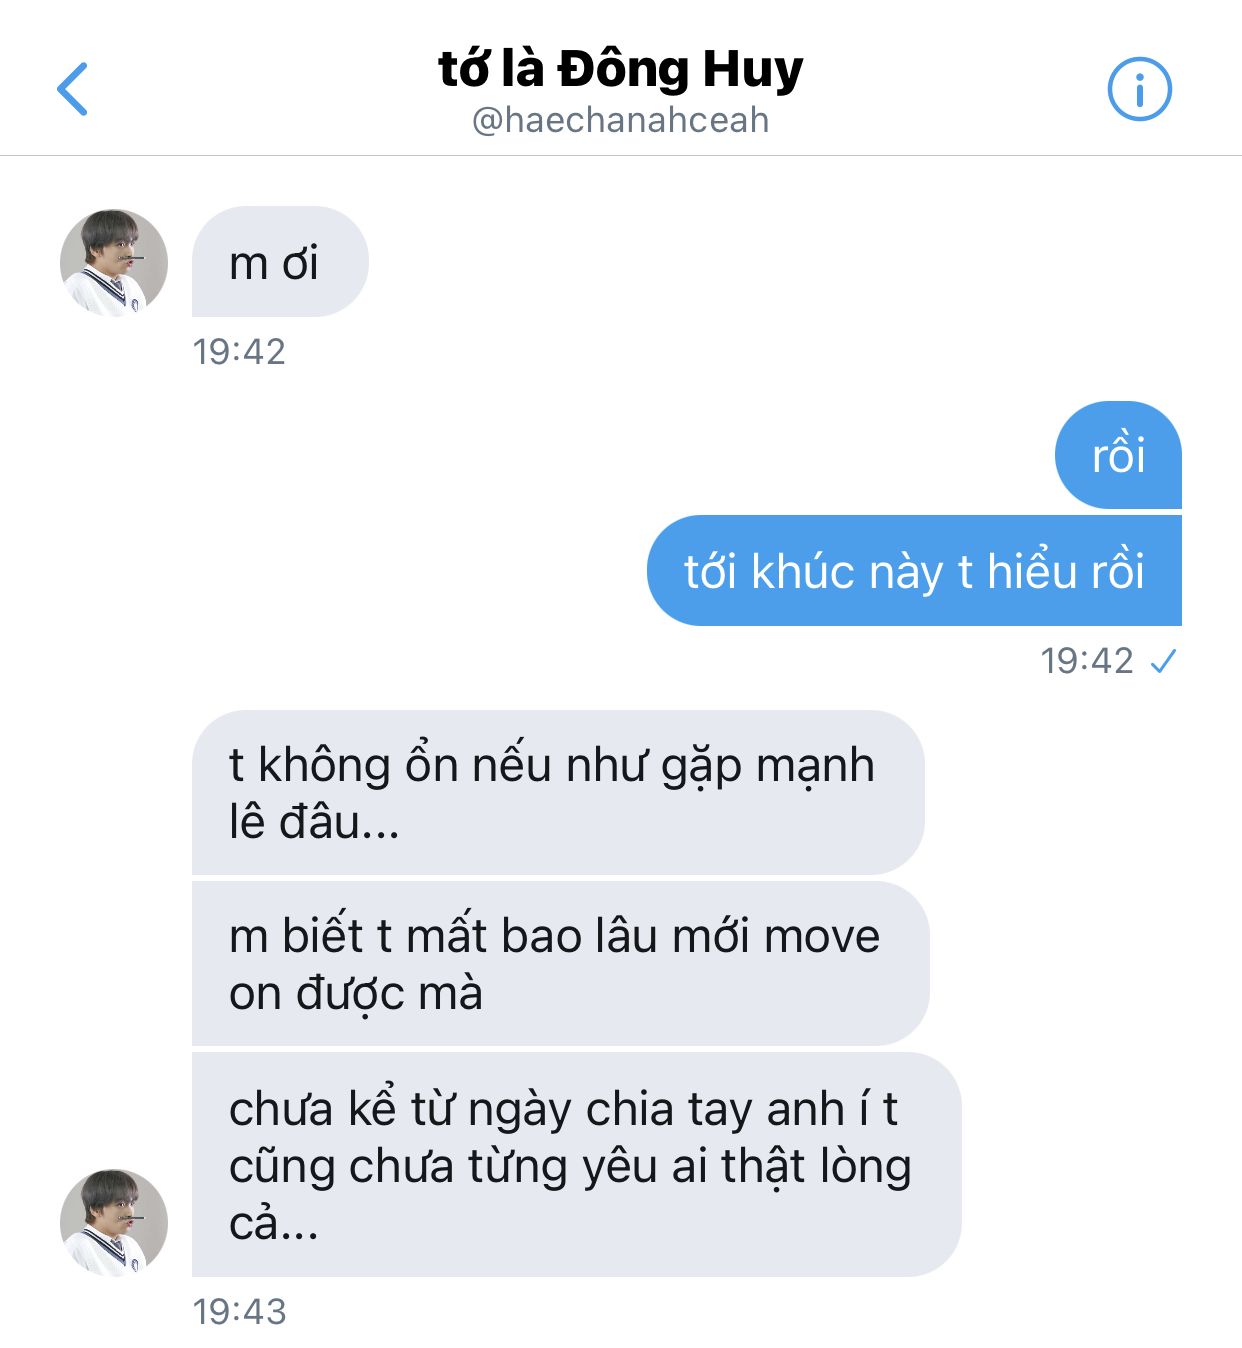Viewport: 1242px width, 1348px height.
Task: Click the 19:42 timestamp under 'm ơi'
Action: pyautogui.click(x=239, y=352)
